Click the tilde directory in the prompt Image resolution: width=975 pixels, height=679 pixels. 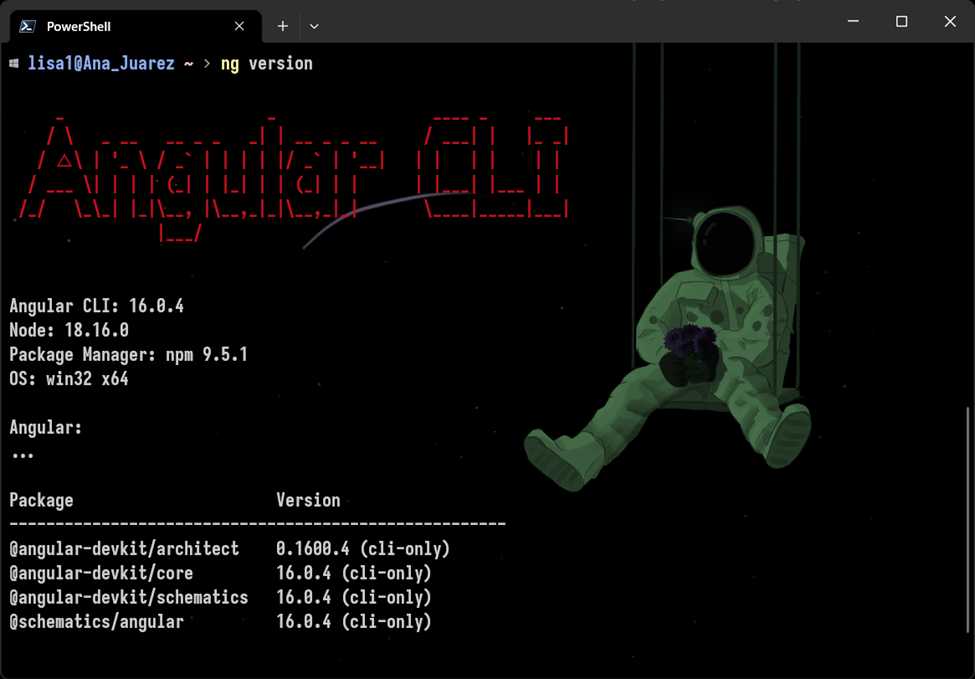coord(188,64)
